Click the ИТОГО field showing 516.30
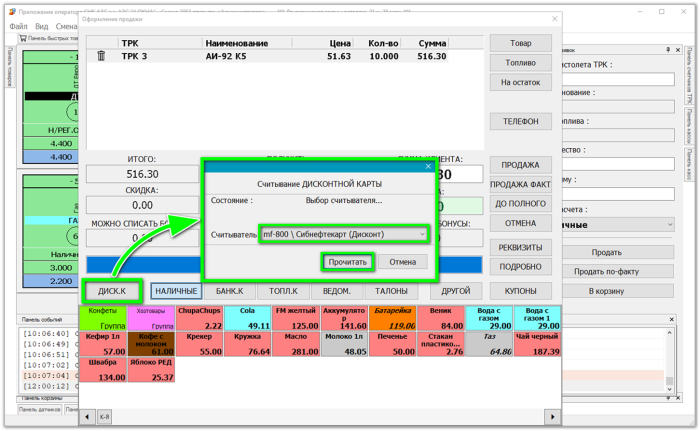The width and height of the screenshot is (700, 431). (142, 174)
